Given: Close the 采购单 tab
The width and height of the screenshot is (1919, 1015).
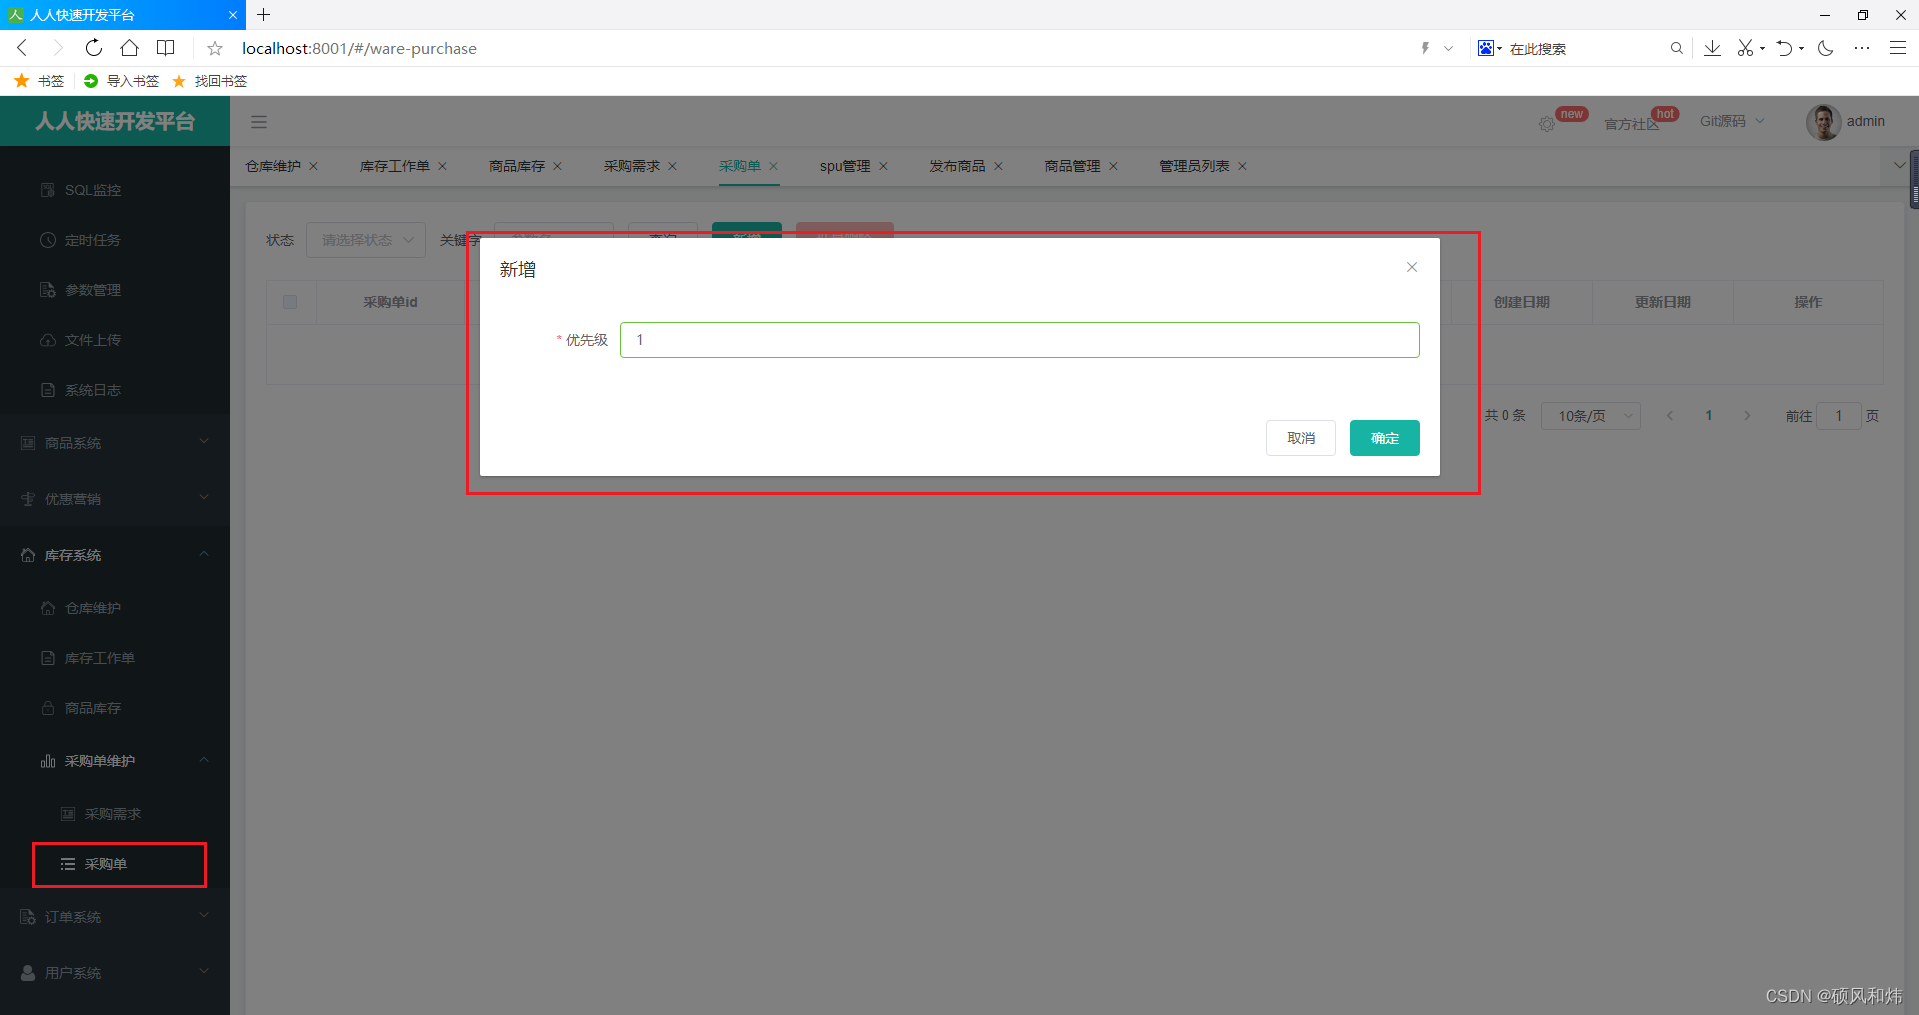Looking at the screenshot, I should [773, 166].
